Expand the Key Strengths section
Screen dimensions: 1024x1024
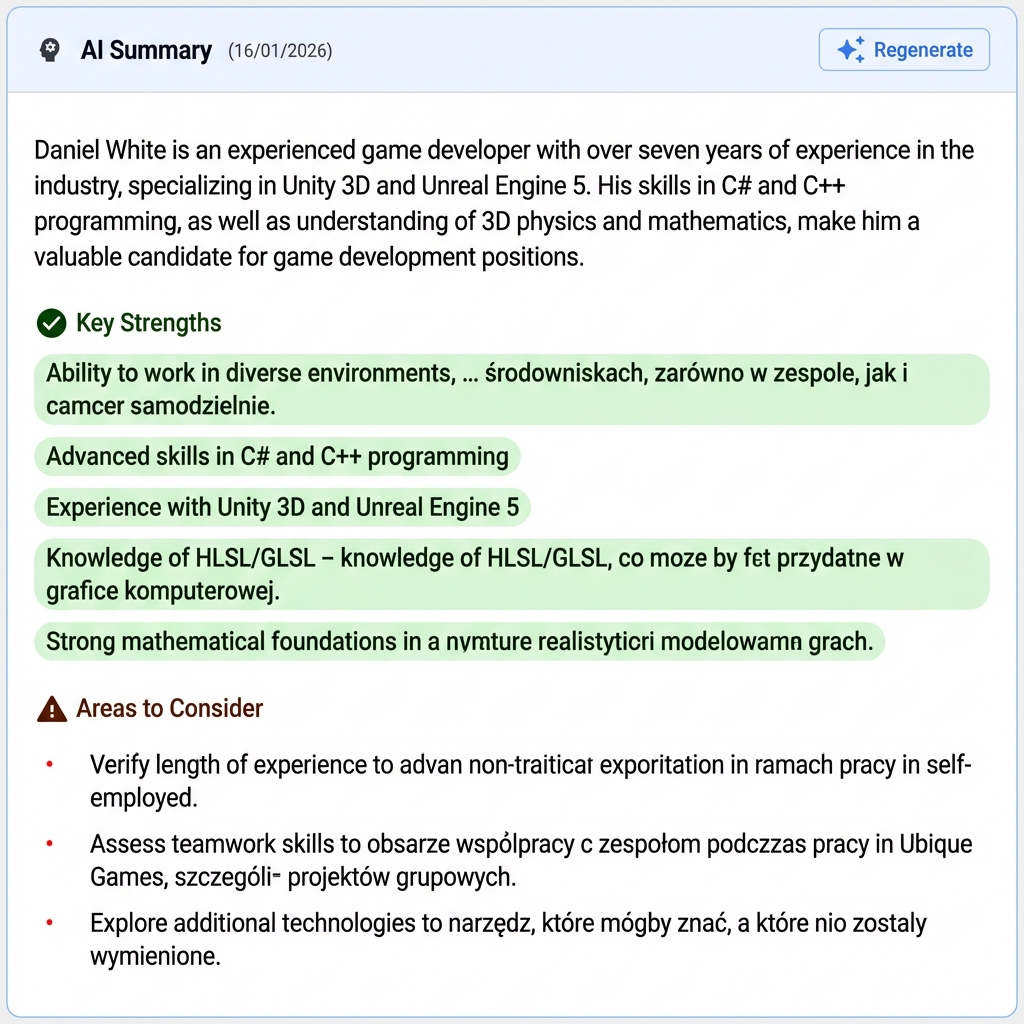148,322
